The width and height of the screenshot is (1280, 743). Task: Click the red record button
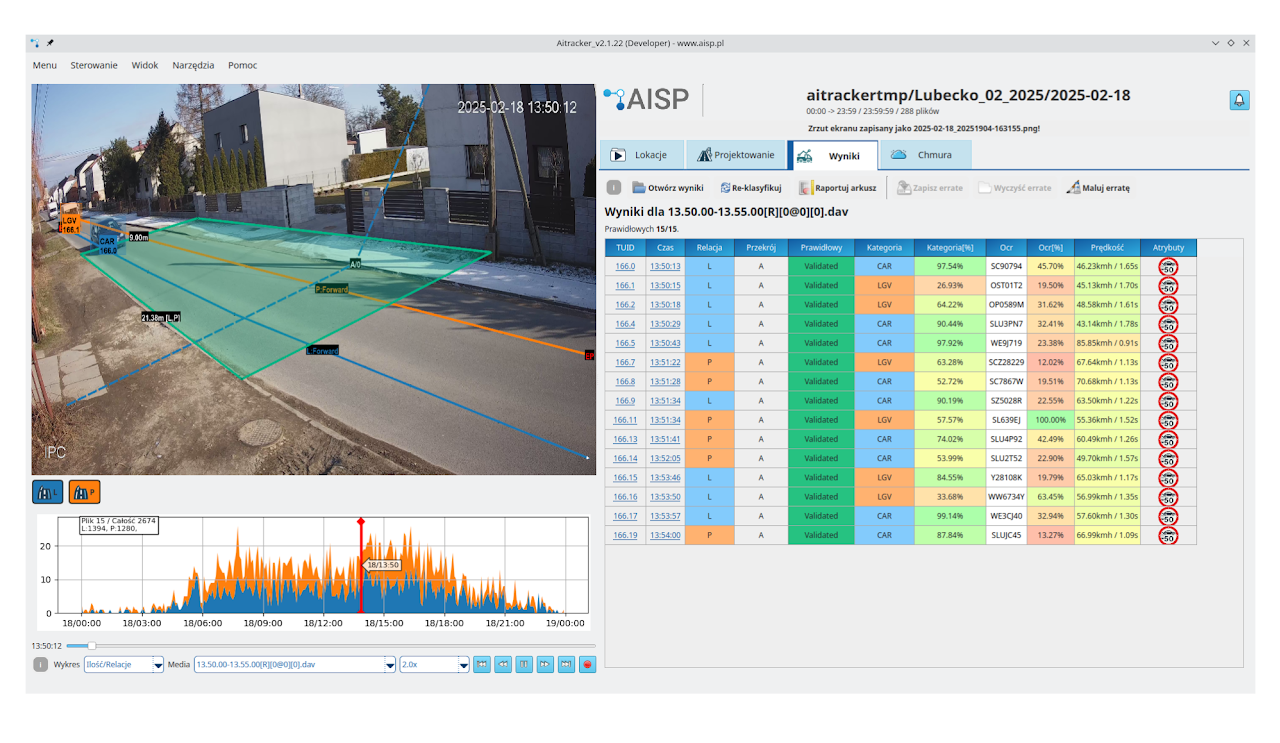587,664
